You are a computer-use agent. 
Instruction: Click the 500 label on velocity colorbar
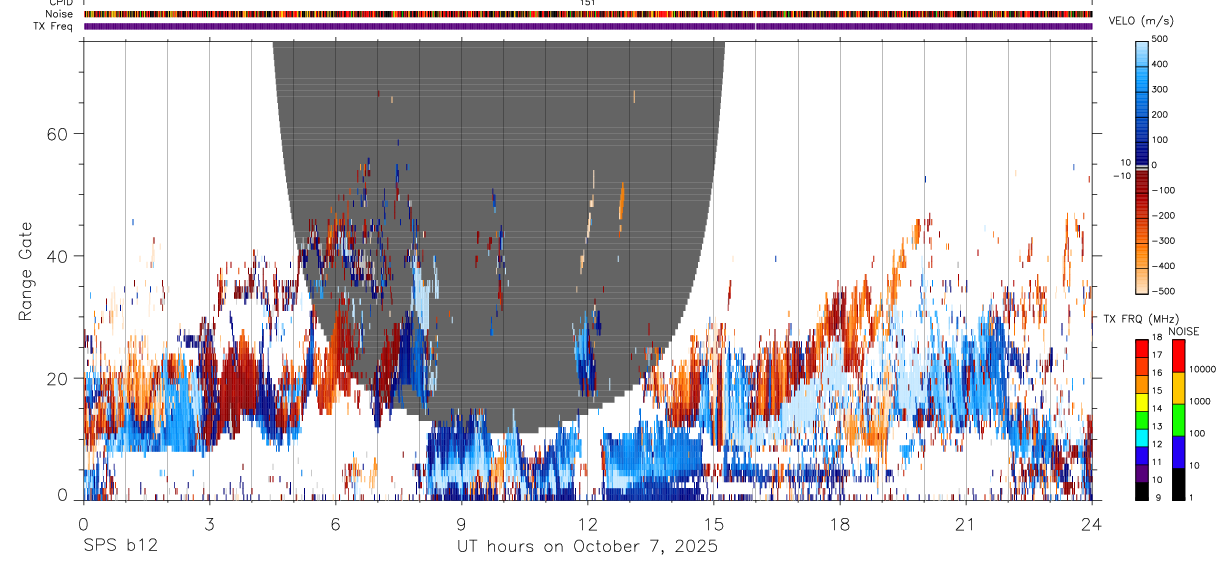pos(1160,40)
